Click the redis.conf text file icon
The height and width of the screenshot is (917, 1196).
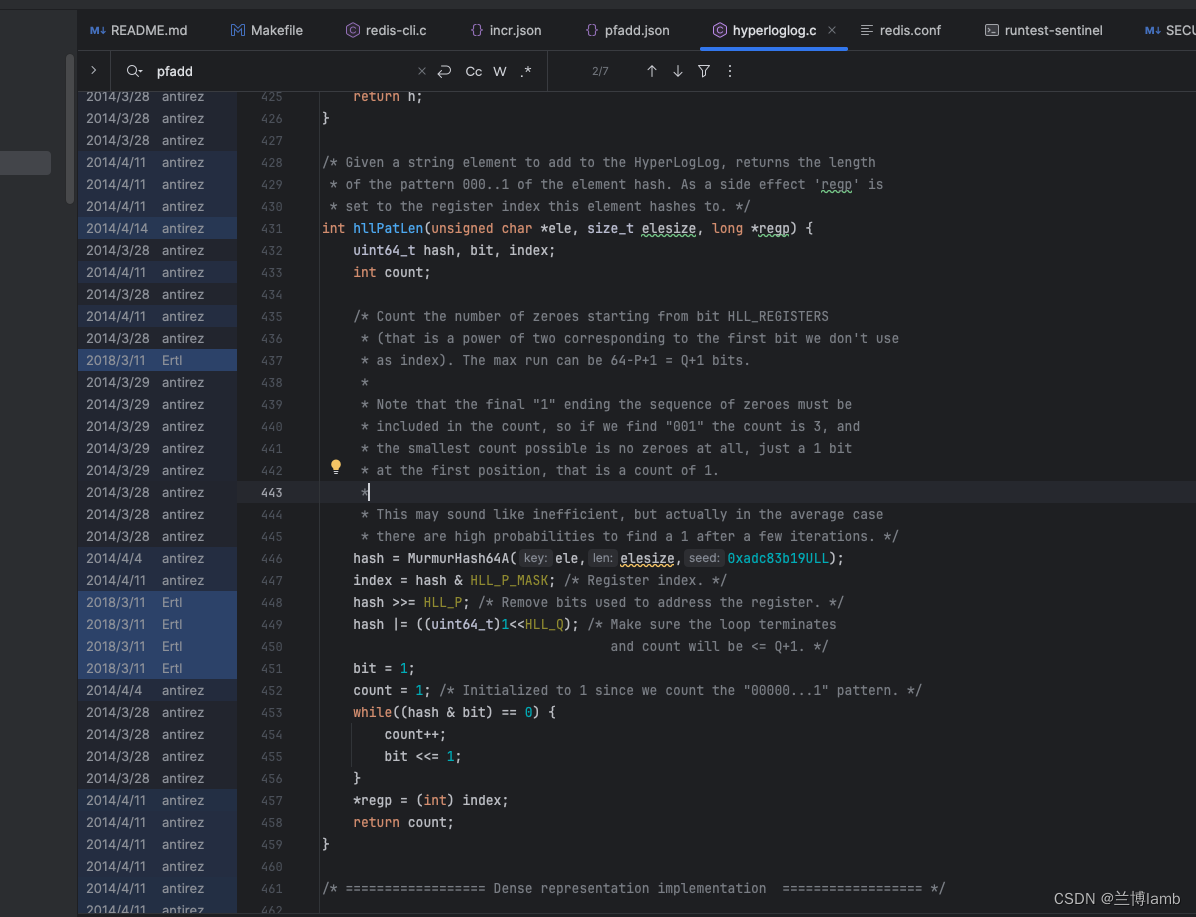866,31
